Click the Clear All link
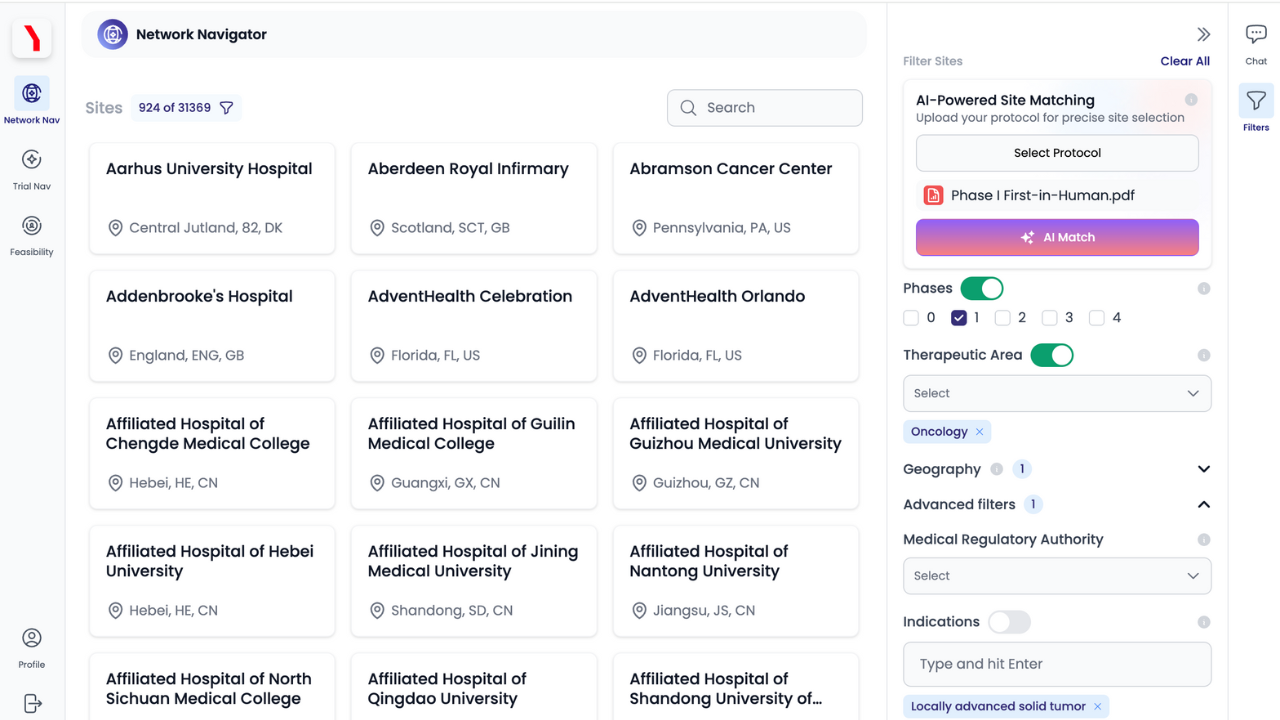Viewport: 1280px width, 720px height. [x=1185, y=61]
